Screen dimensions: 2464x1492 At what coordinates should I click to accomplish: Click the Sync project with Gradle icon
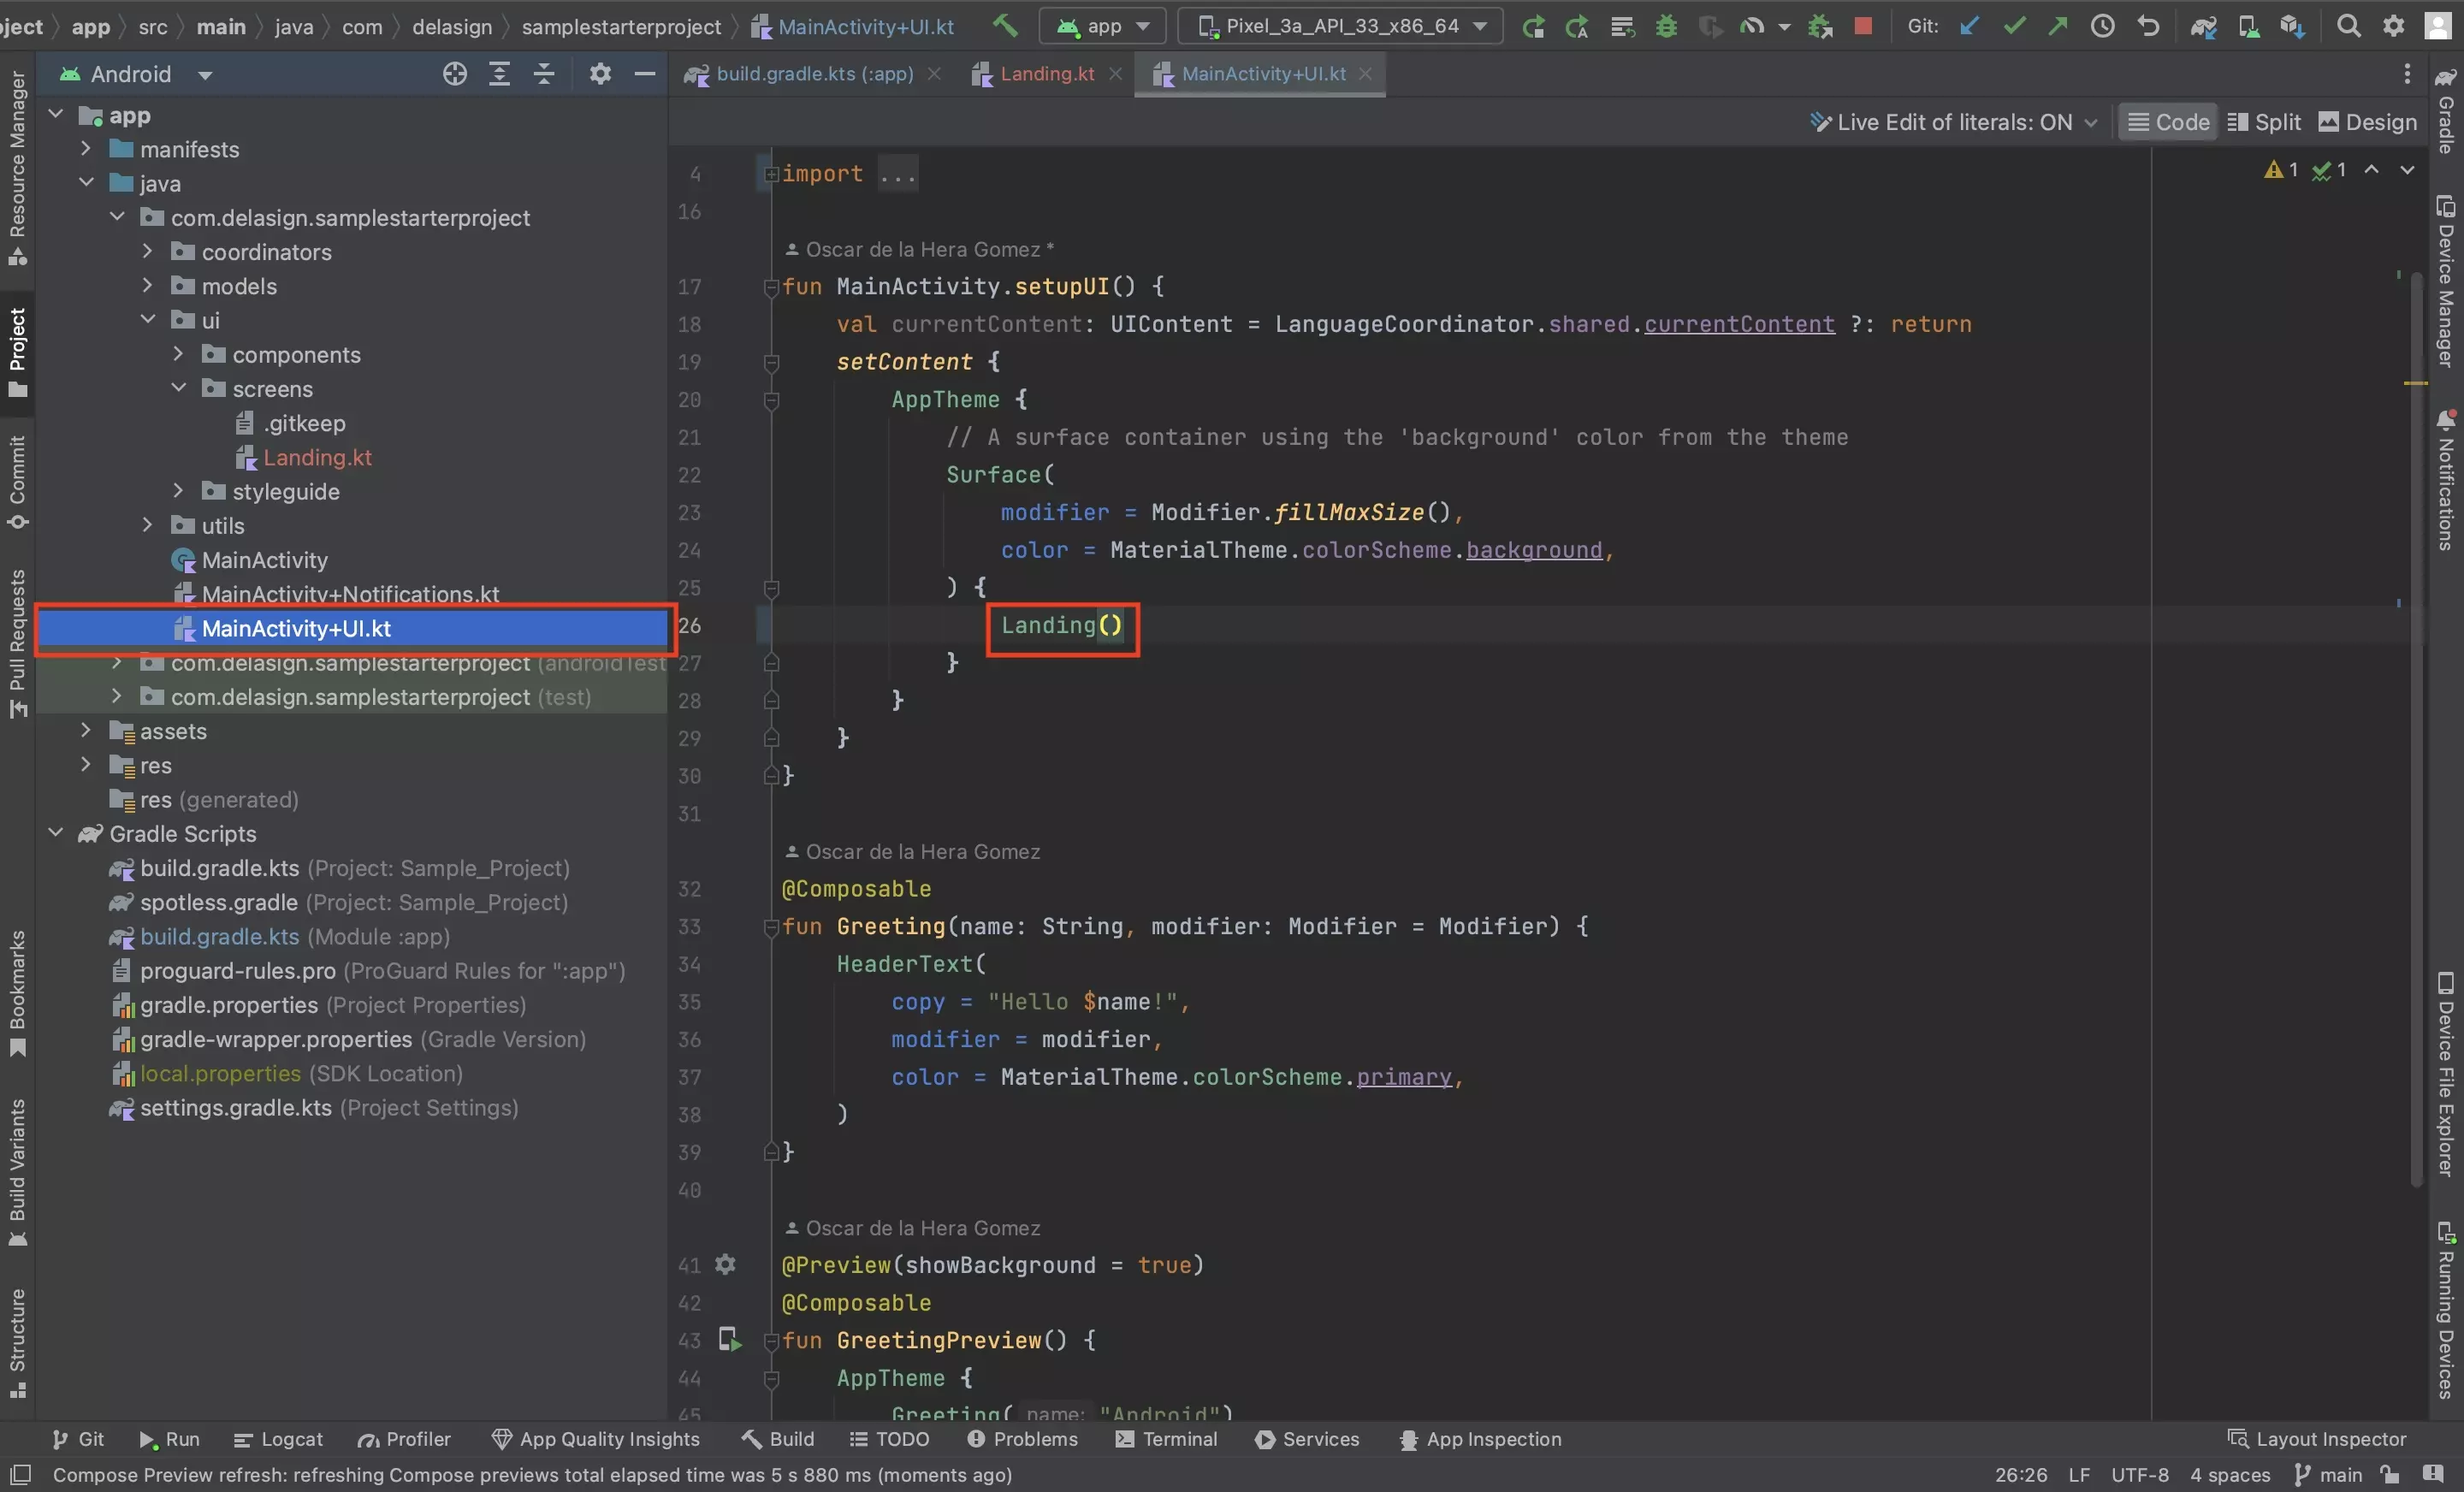coord(2200,25)
